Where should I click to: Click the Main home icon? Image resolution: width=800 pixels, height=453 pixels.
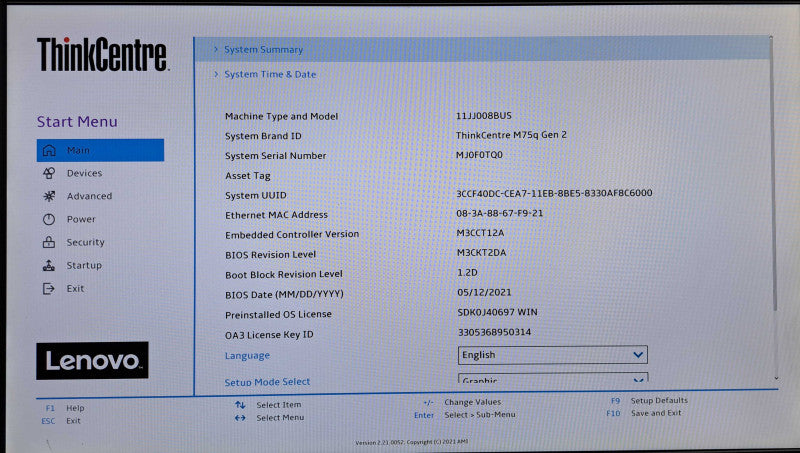[49, 150]
